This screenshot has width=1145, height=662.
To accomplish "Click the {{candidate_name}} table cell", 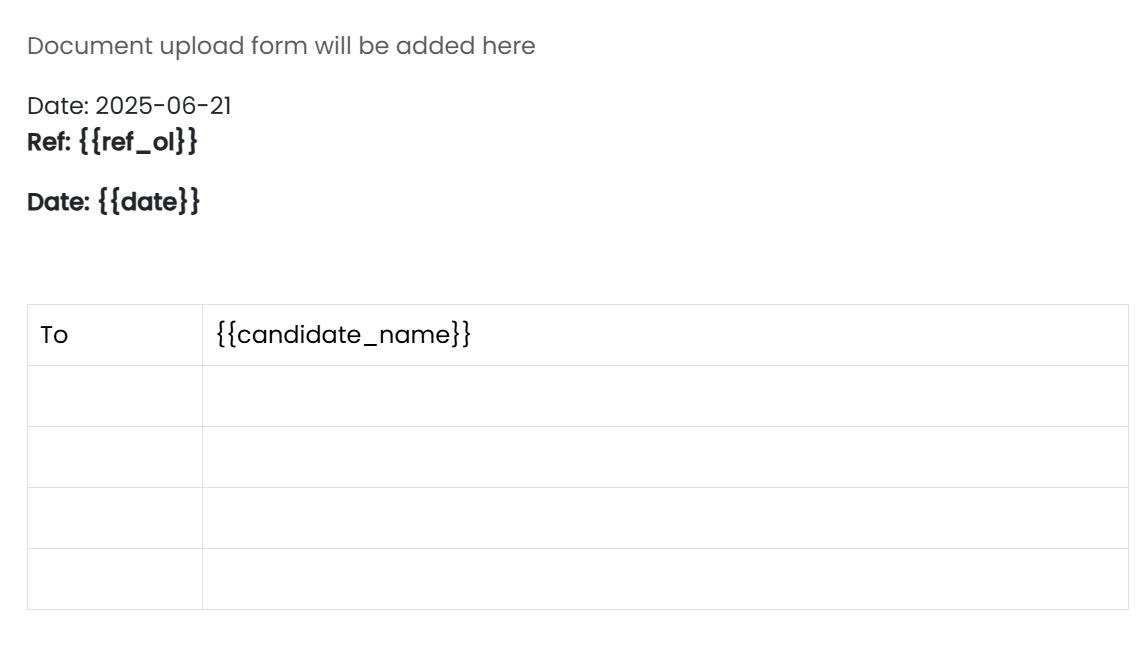I will pos(665,335).
